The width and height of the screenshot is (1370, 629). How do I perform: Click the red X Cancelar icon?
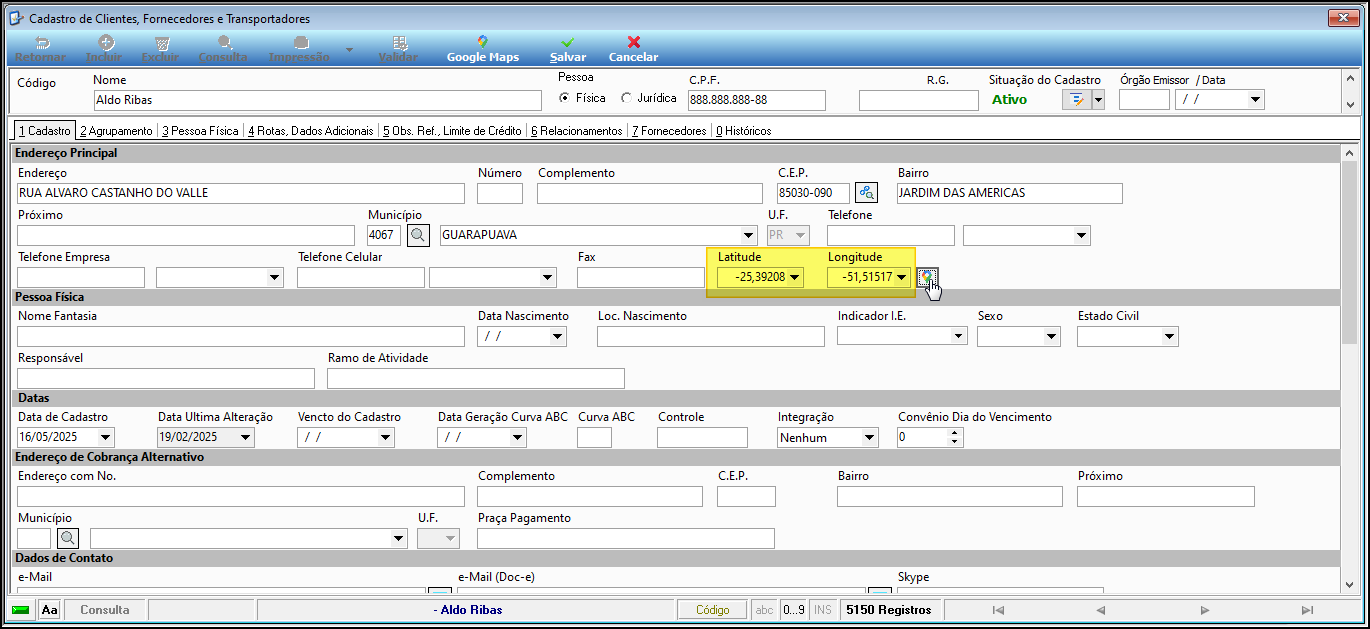click(x=633, y=43)
